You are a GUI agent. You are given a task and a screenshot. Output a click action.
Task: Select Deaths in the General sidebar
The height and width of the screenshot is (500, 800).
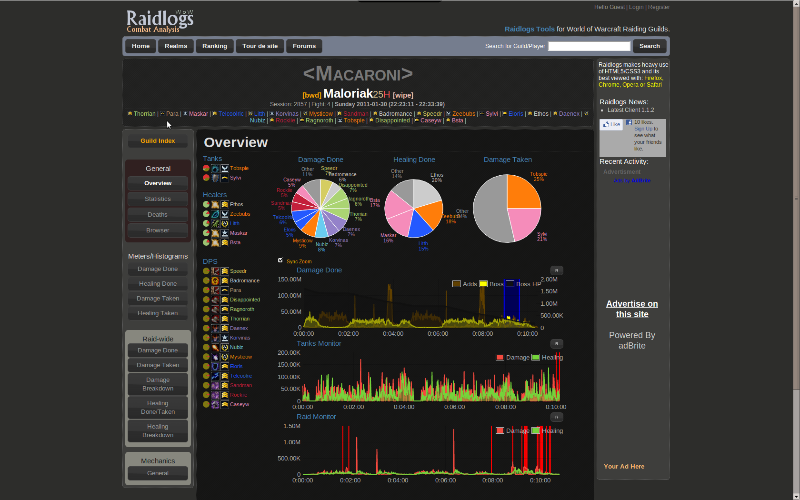[x=158, y=215]
